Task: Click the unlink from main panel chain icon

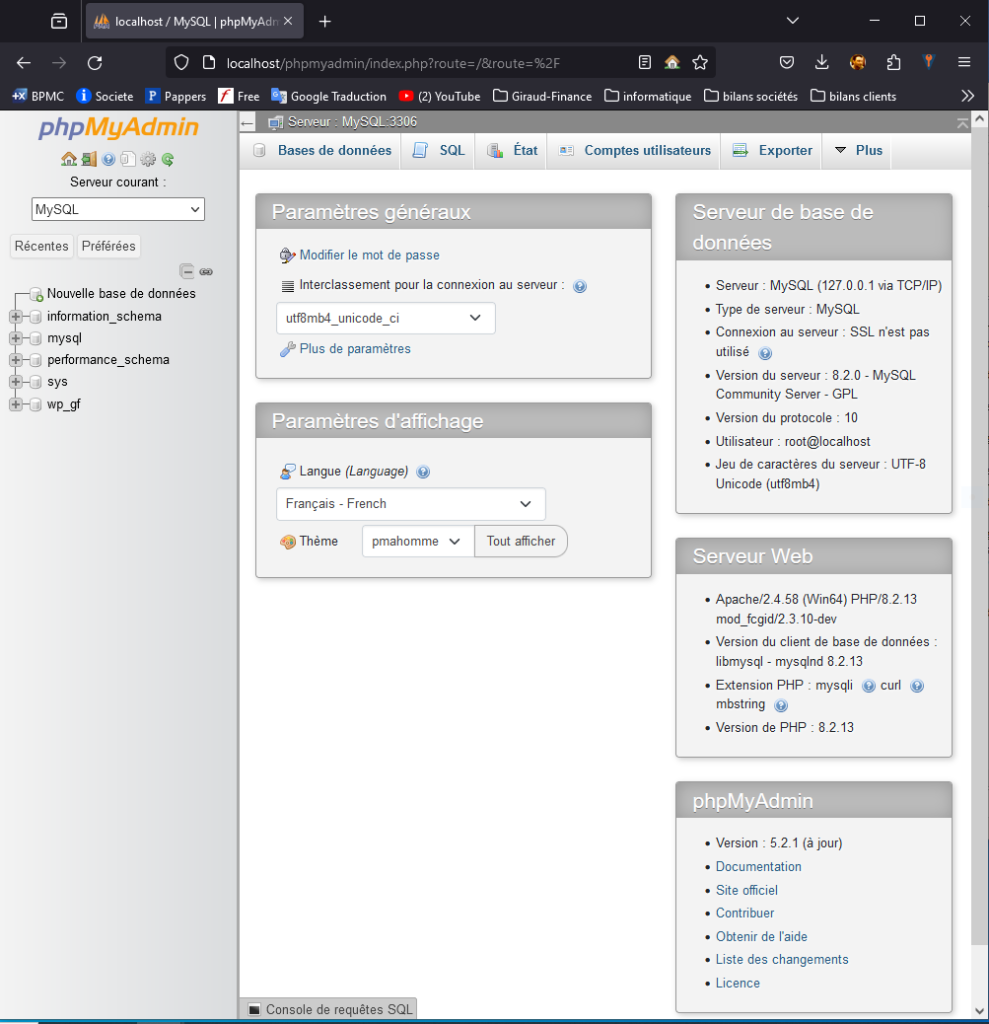Action: 206,271
